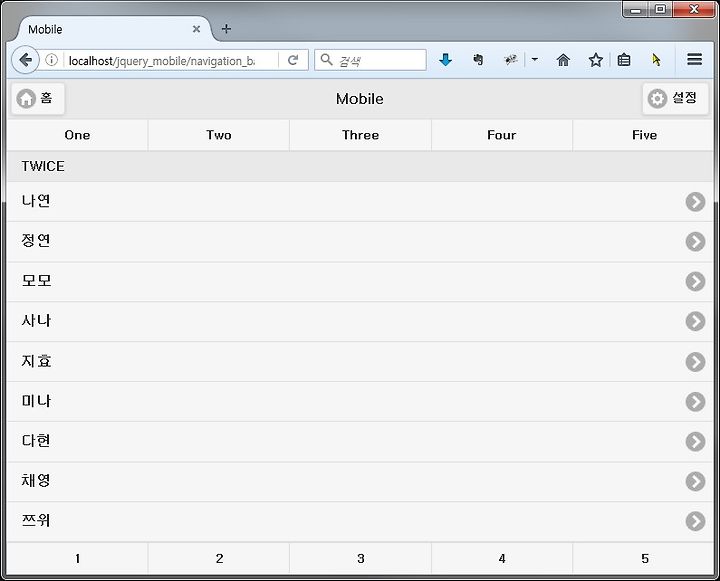Click the hand extension icon in toolbar
This screenshot has width=720, height=581.
(478, 59)
